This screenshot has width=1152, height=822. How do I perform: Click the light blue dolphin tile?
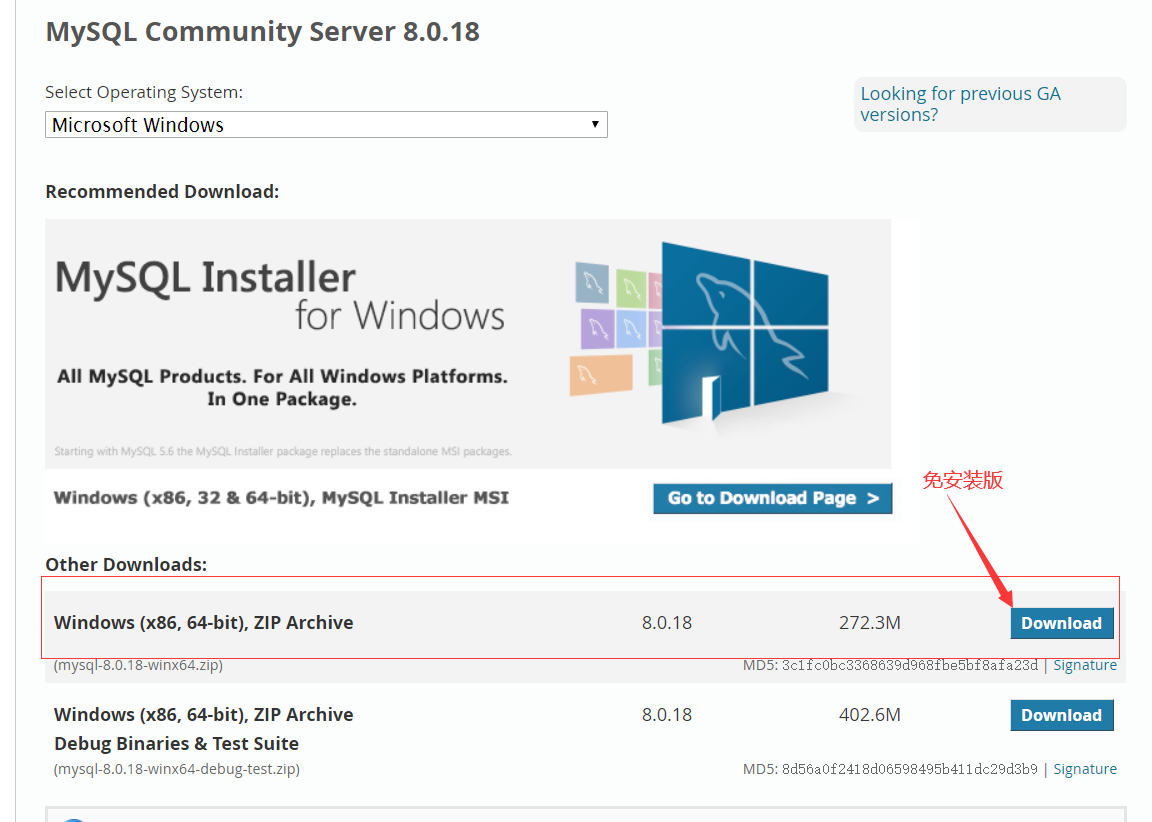coord(631,327)
